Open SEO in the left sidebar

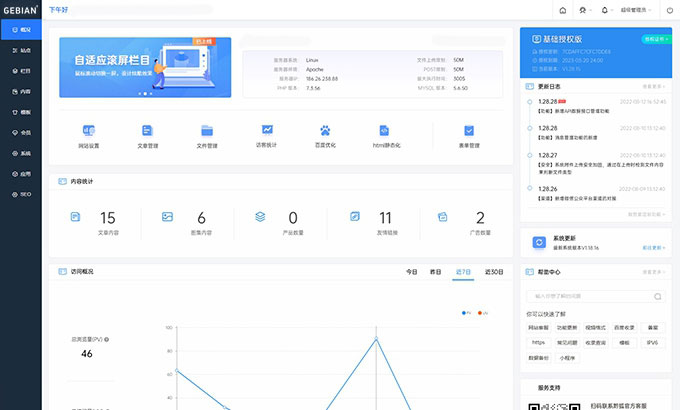click(21, 196)
